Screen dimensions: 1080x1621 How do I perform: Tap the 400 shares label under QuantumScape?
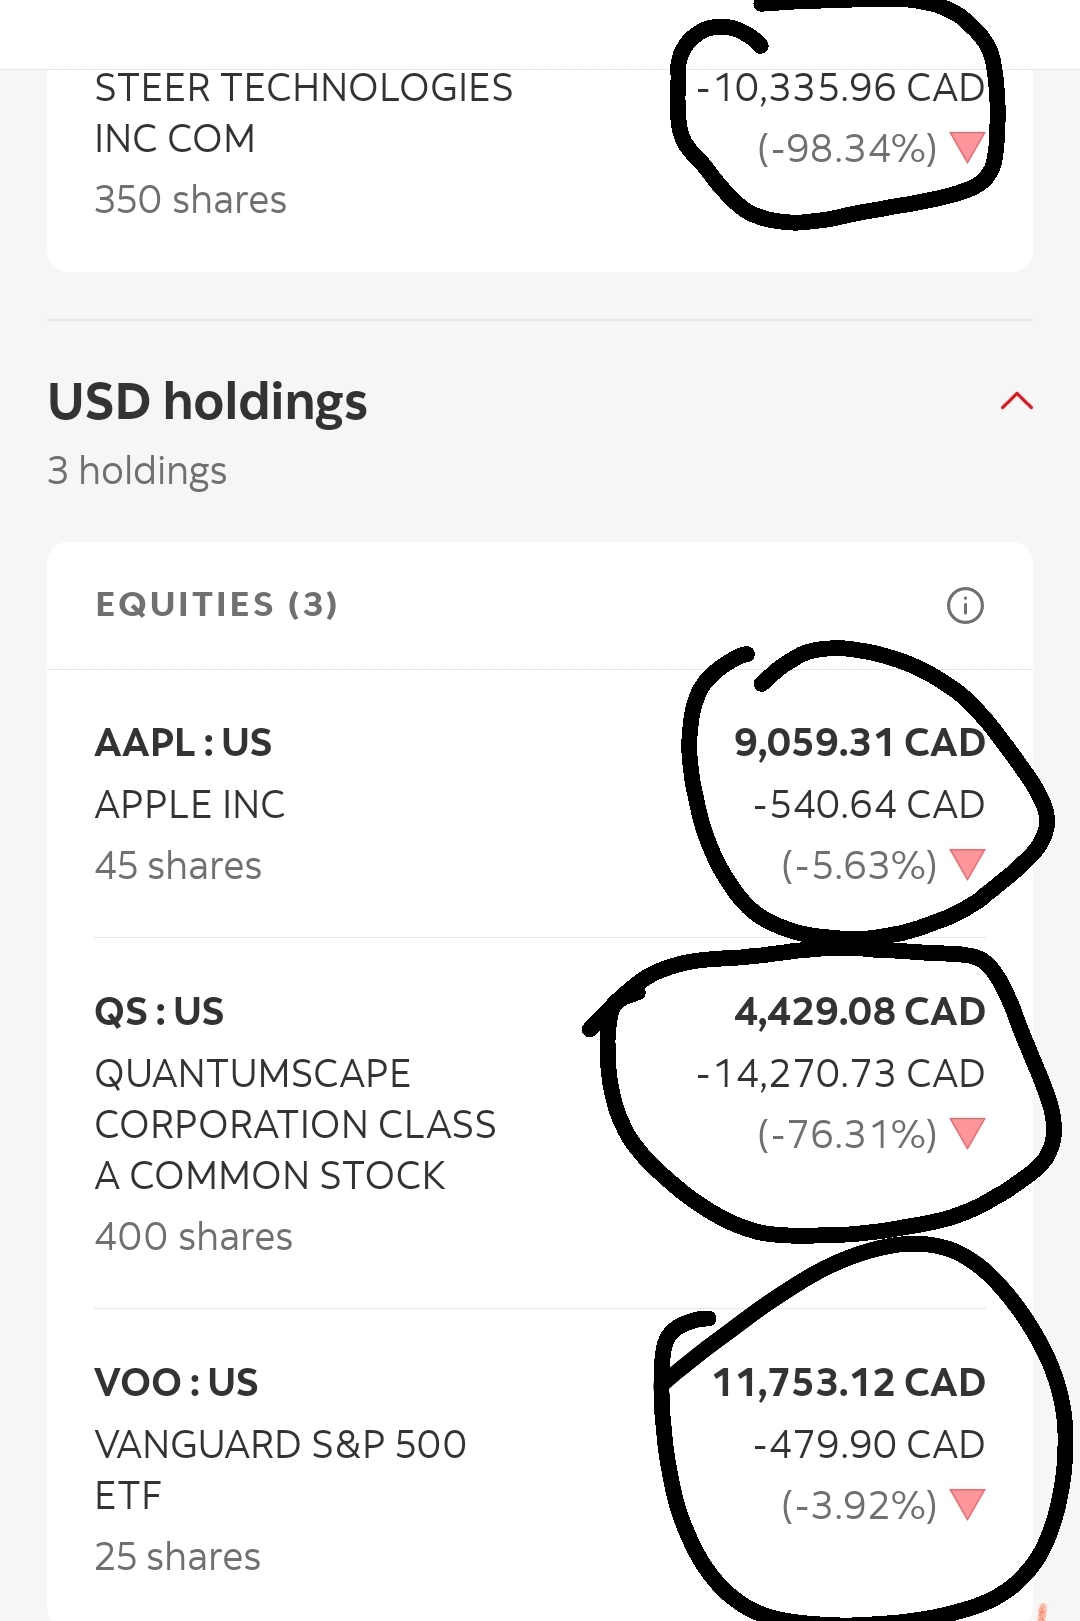coord(194,1237)
